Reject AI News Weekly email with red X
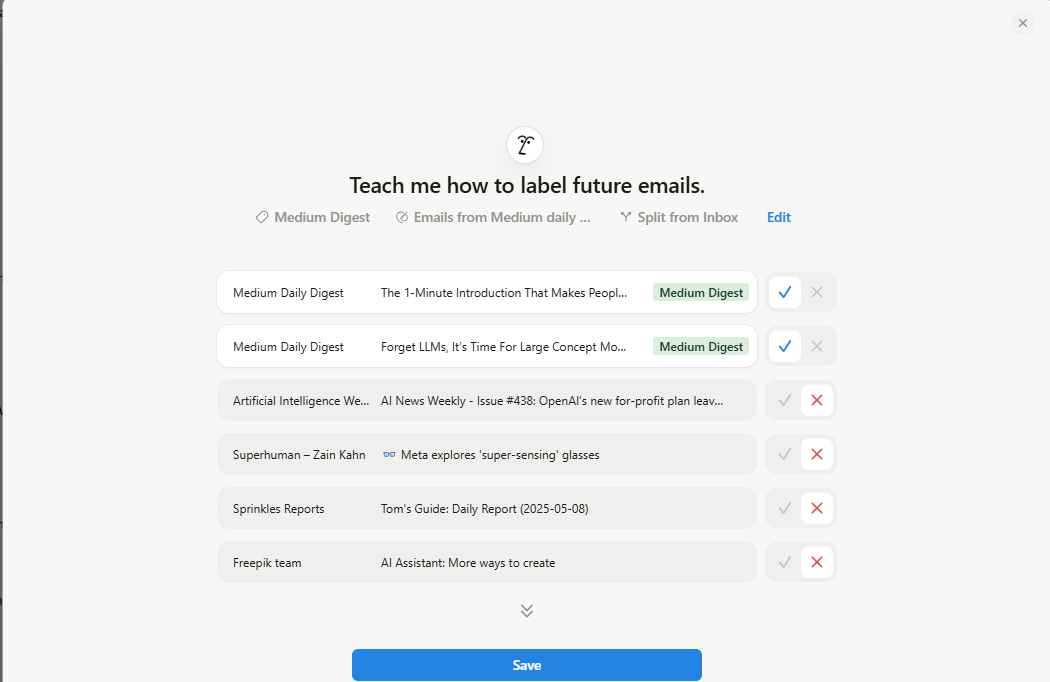 click(817, 400)
